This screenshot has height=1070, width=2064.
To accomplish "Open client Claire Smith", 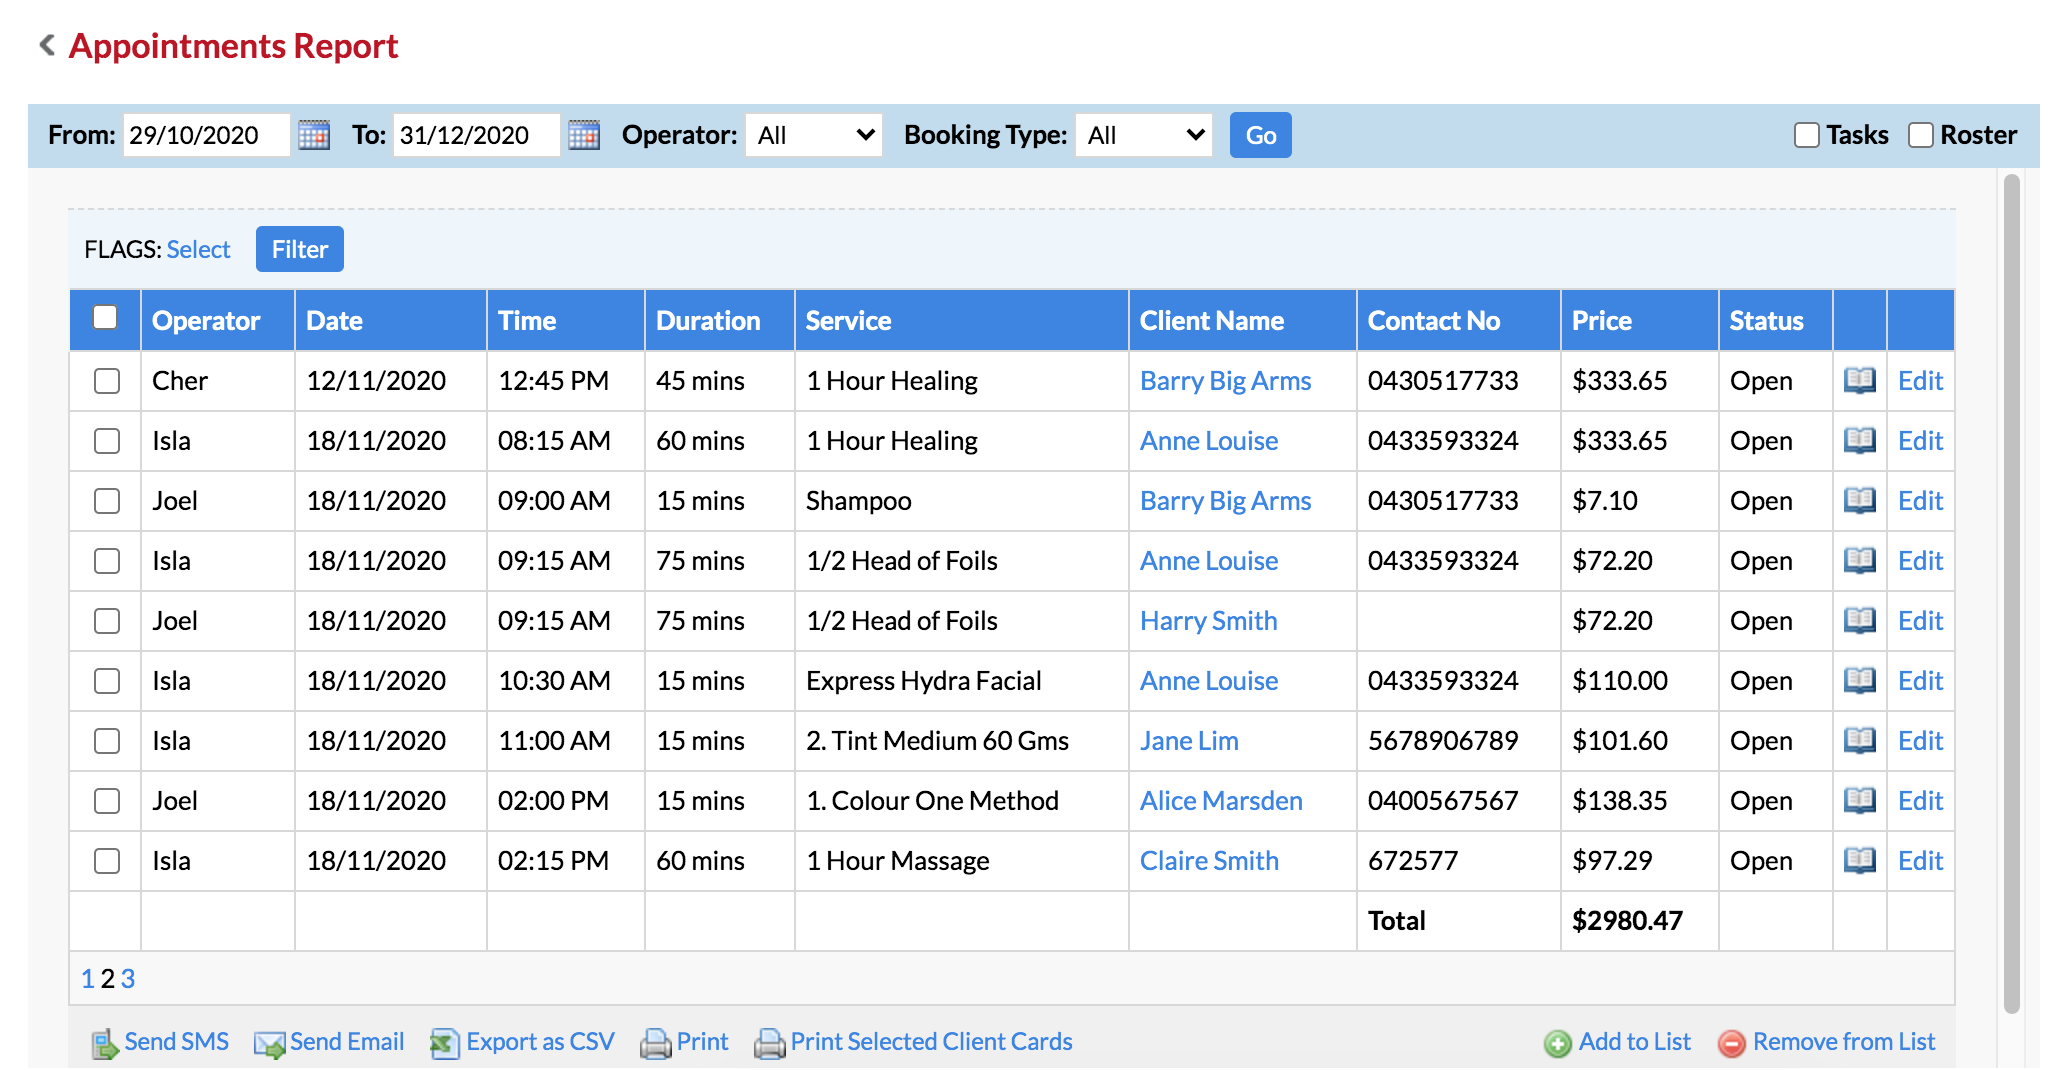I will pos(1209,861).
